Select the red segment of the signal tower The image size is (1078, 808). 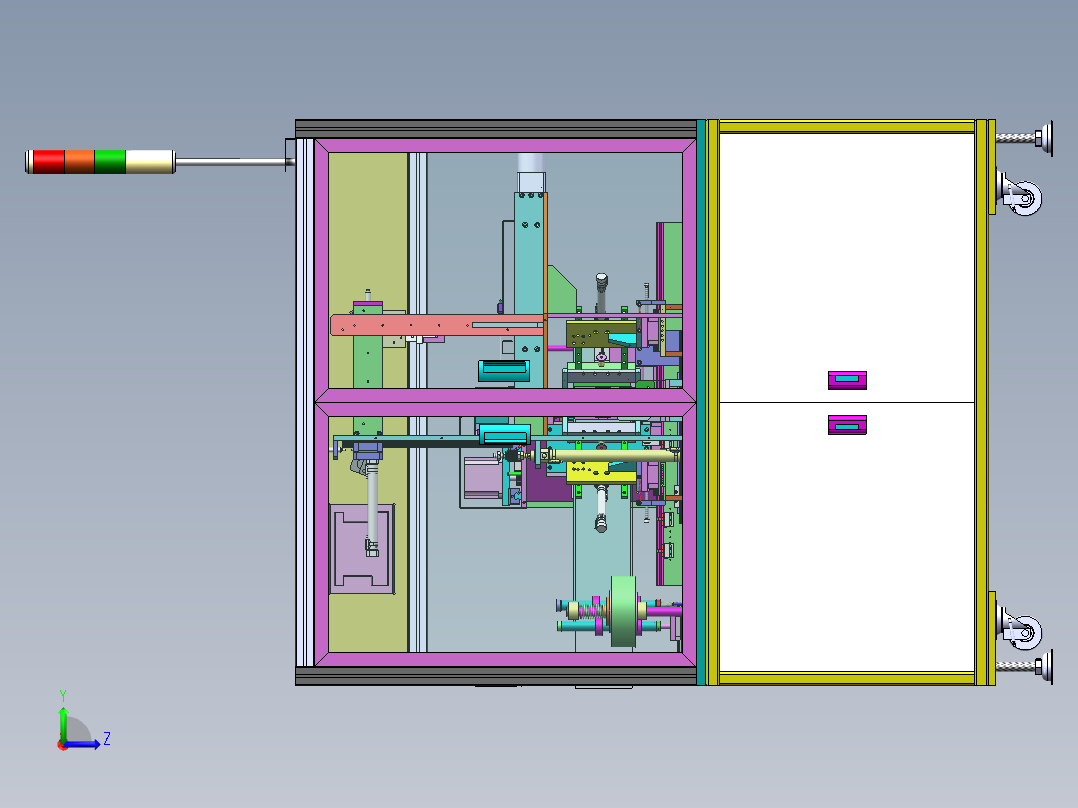[49, 162]
